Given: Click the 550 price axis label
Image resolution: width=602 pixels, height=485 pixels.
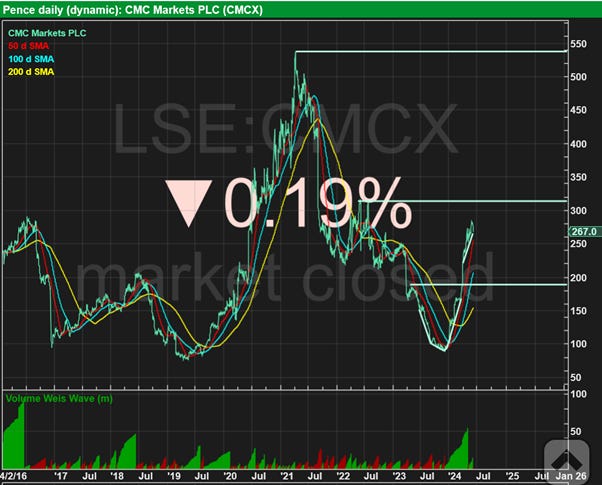Looking at the screenshot, I should coord(578,44).
